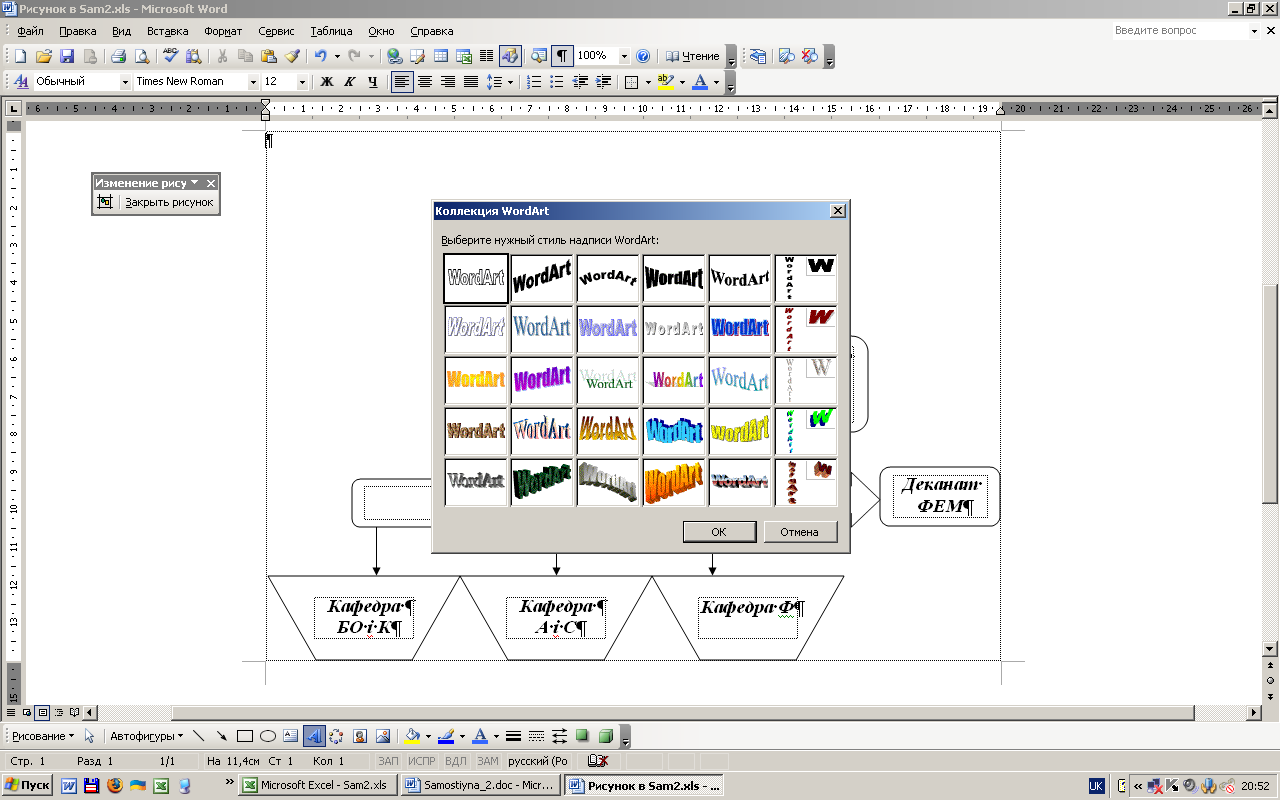
Task: Click the Text Box tool in the Drawing toolbar
Action: [291, 736]
